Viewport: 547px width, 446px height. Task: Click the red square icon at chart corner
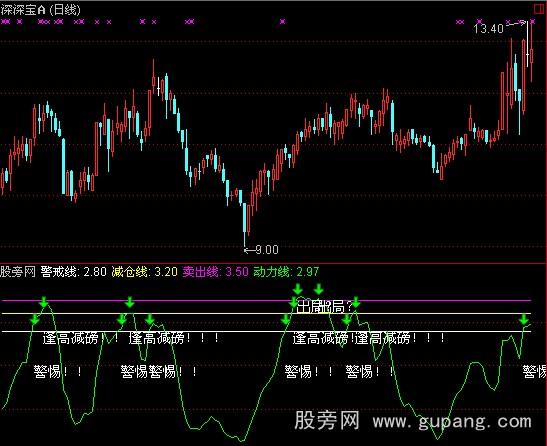(540, 9)
